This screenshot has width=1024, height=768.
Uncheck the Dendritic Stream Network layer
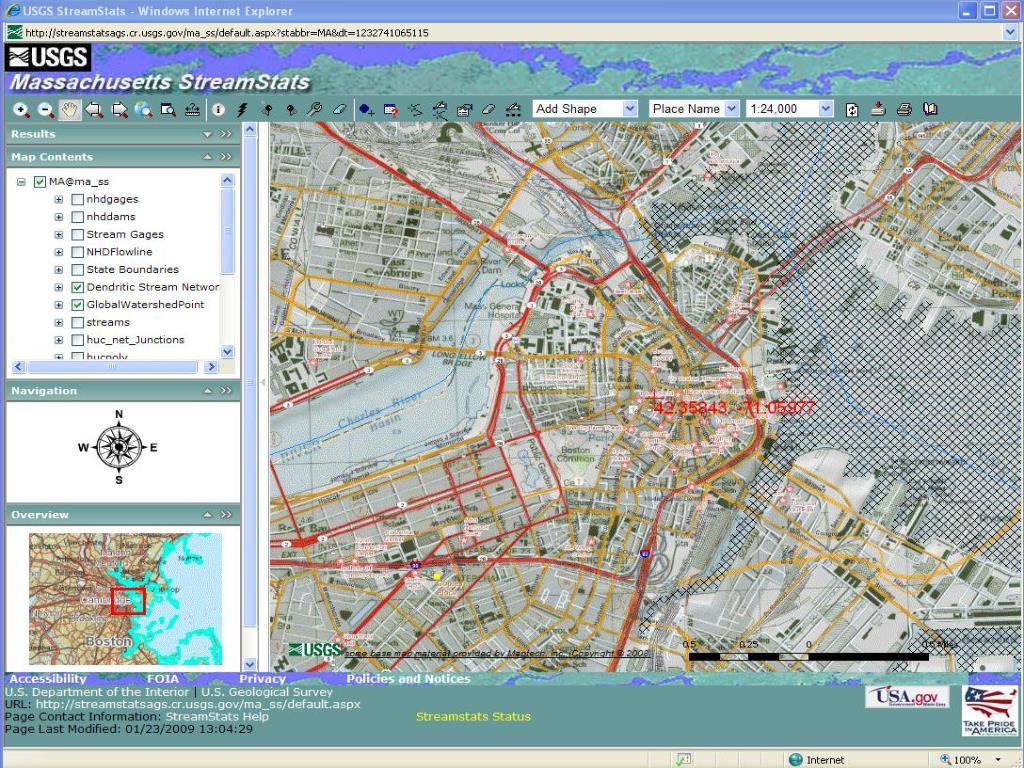tap(77, 287)
